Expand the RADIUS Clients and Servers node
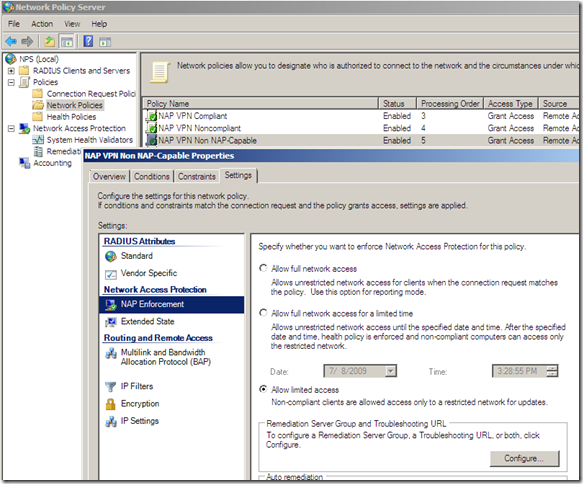583x484 pixels. pos(11,71)
